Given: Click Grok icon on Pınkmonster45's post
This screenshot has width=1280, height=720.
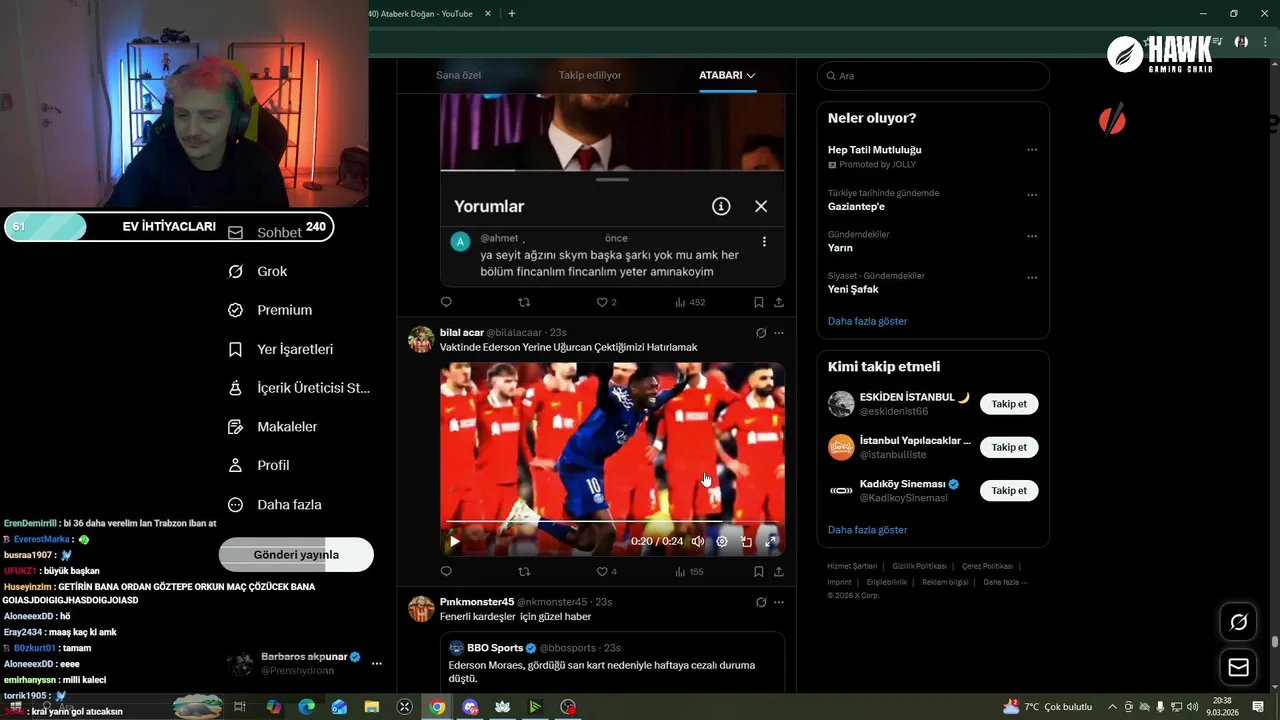Looking at the screenshot, I should [761, 602].
